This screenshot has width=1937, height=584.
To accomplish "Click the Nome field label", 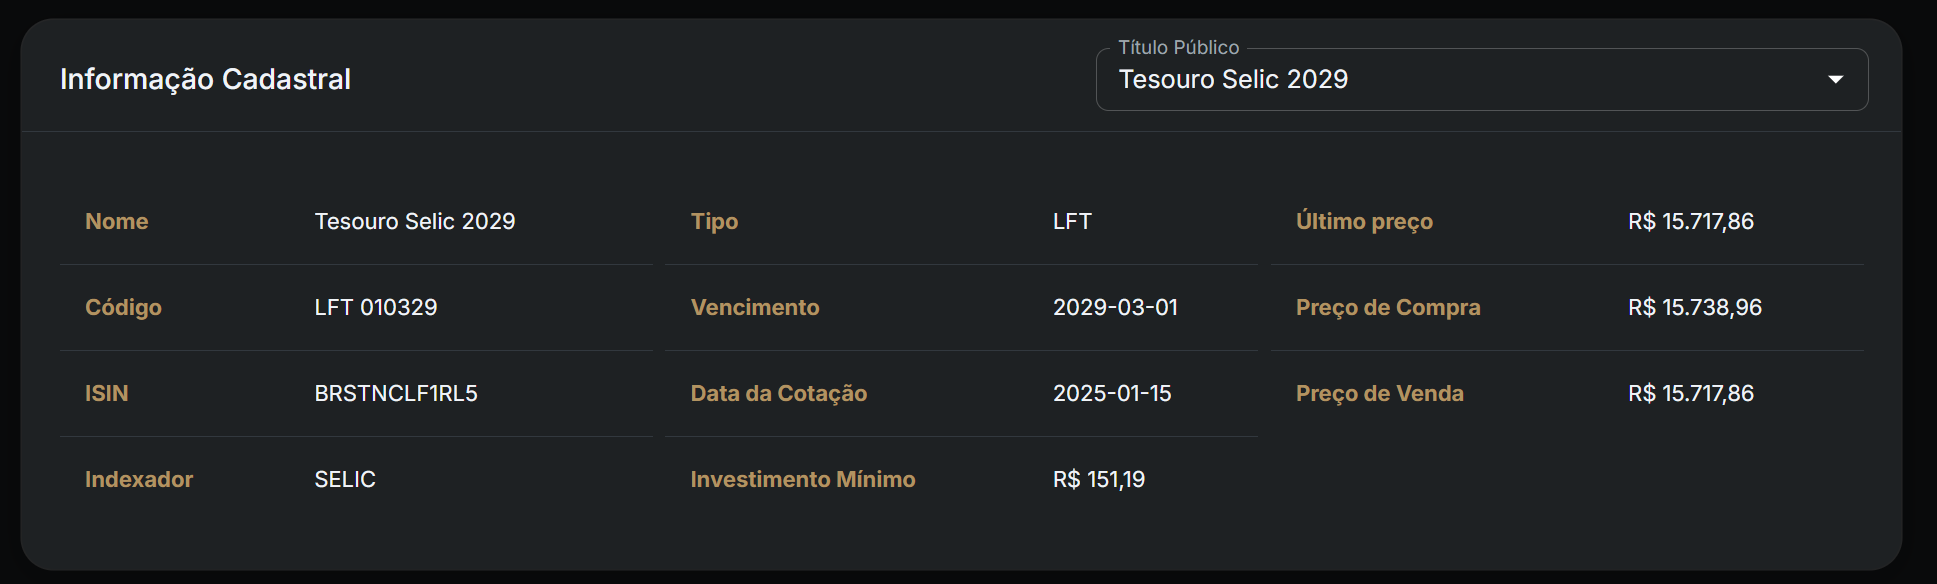I will pos(116,221).
